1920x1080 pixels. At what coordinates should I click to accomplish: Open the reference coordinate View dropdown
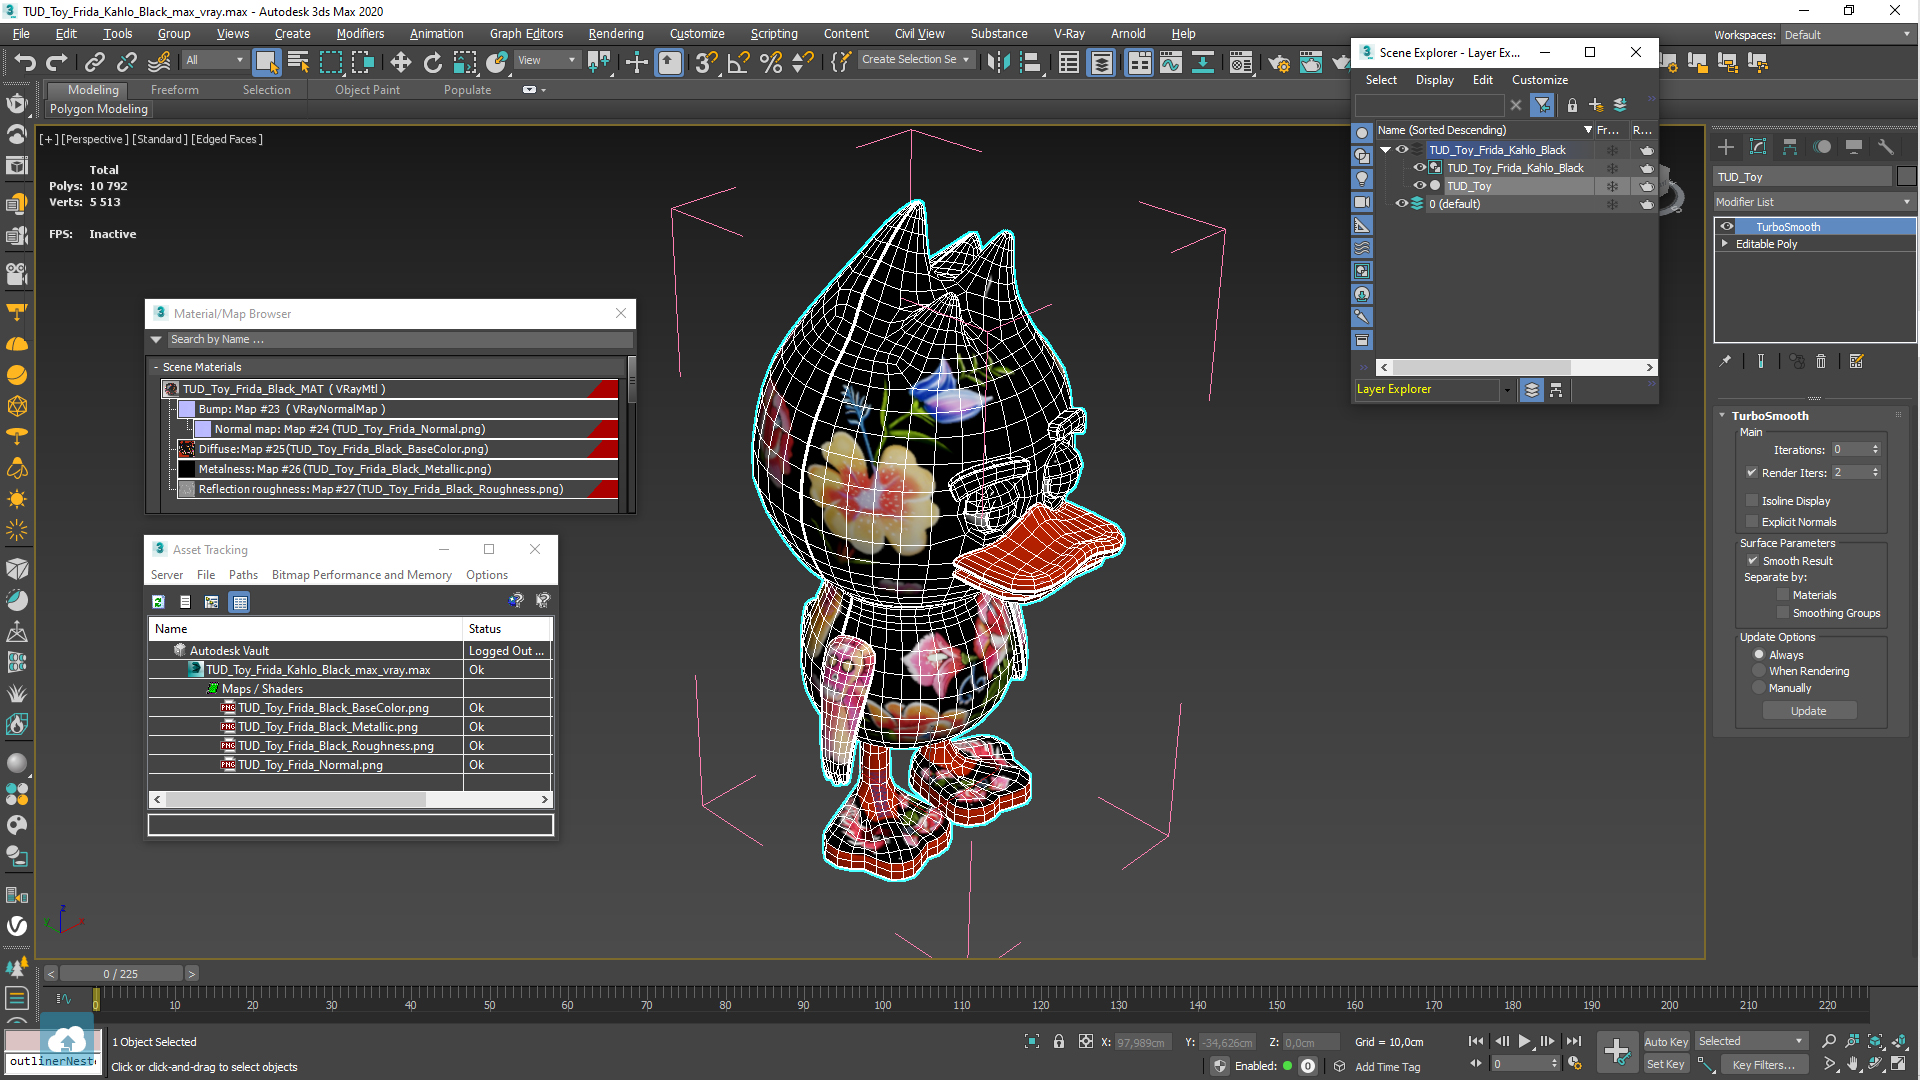546,60
